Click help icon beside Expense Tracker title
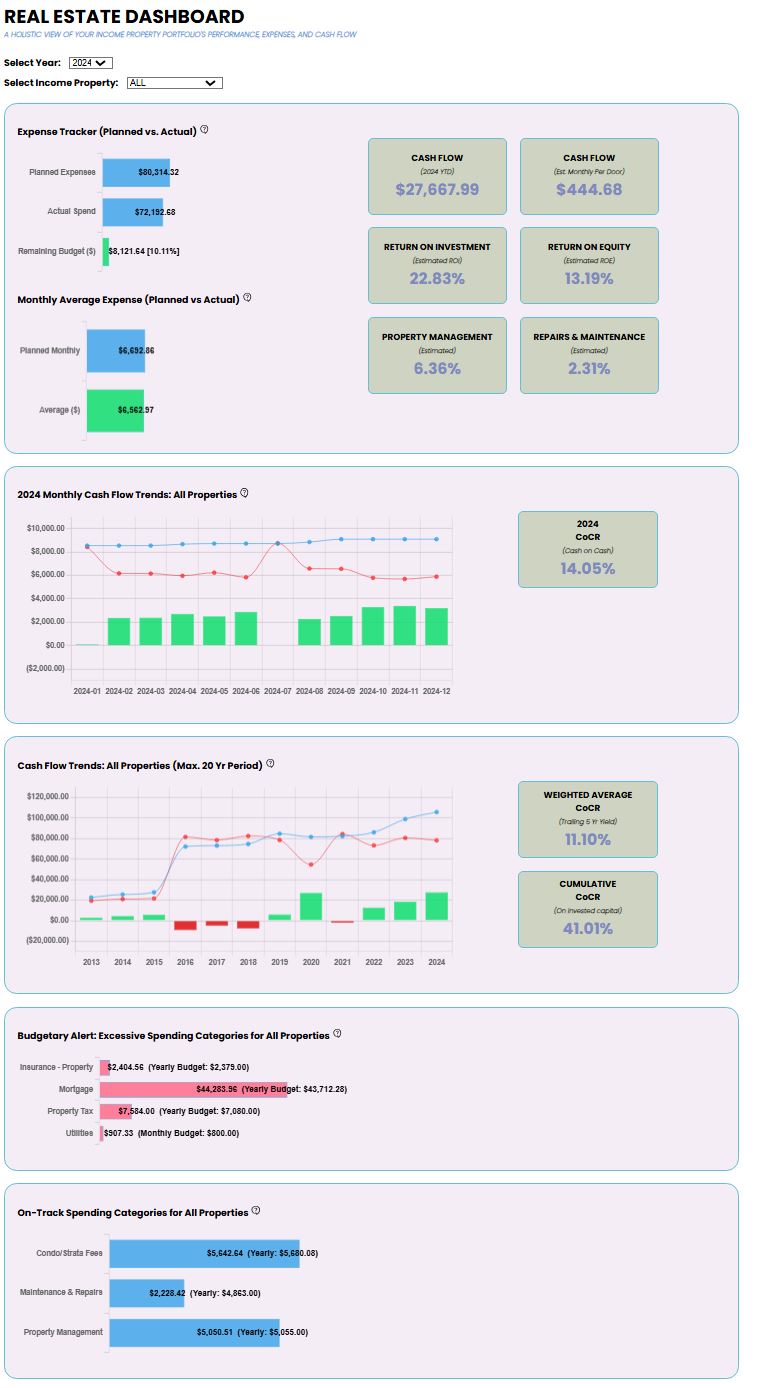The image size is (766, 1388). tap(204, 130)
